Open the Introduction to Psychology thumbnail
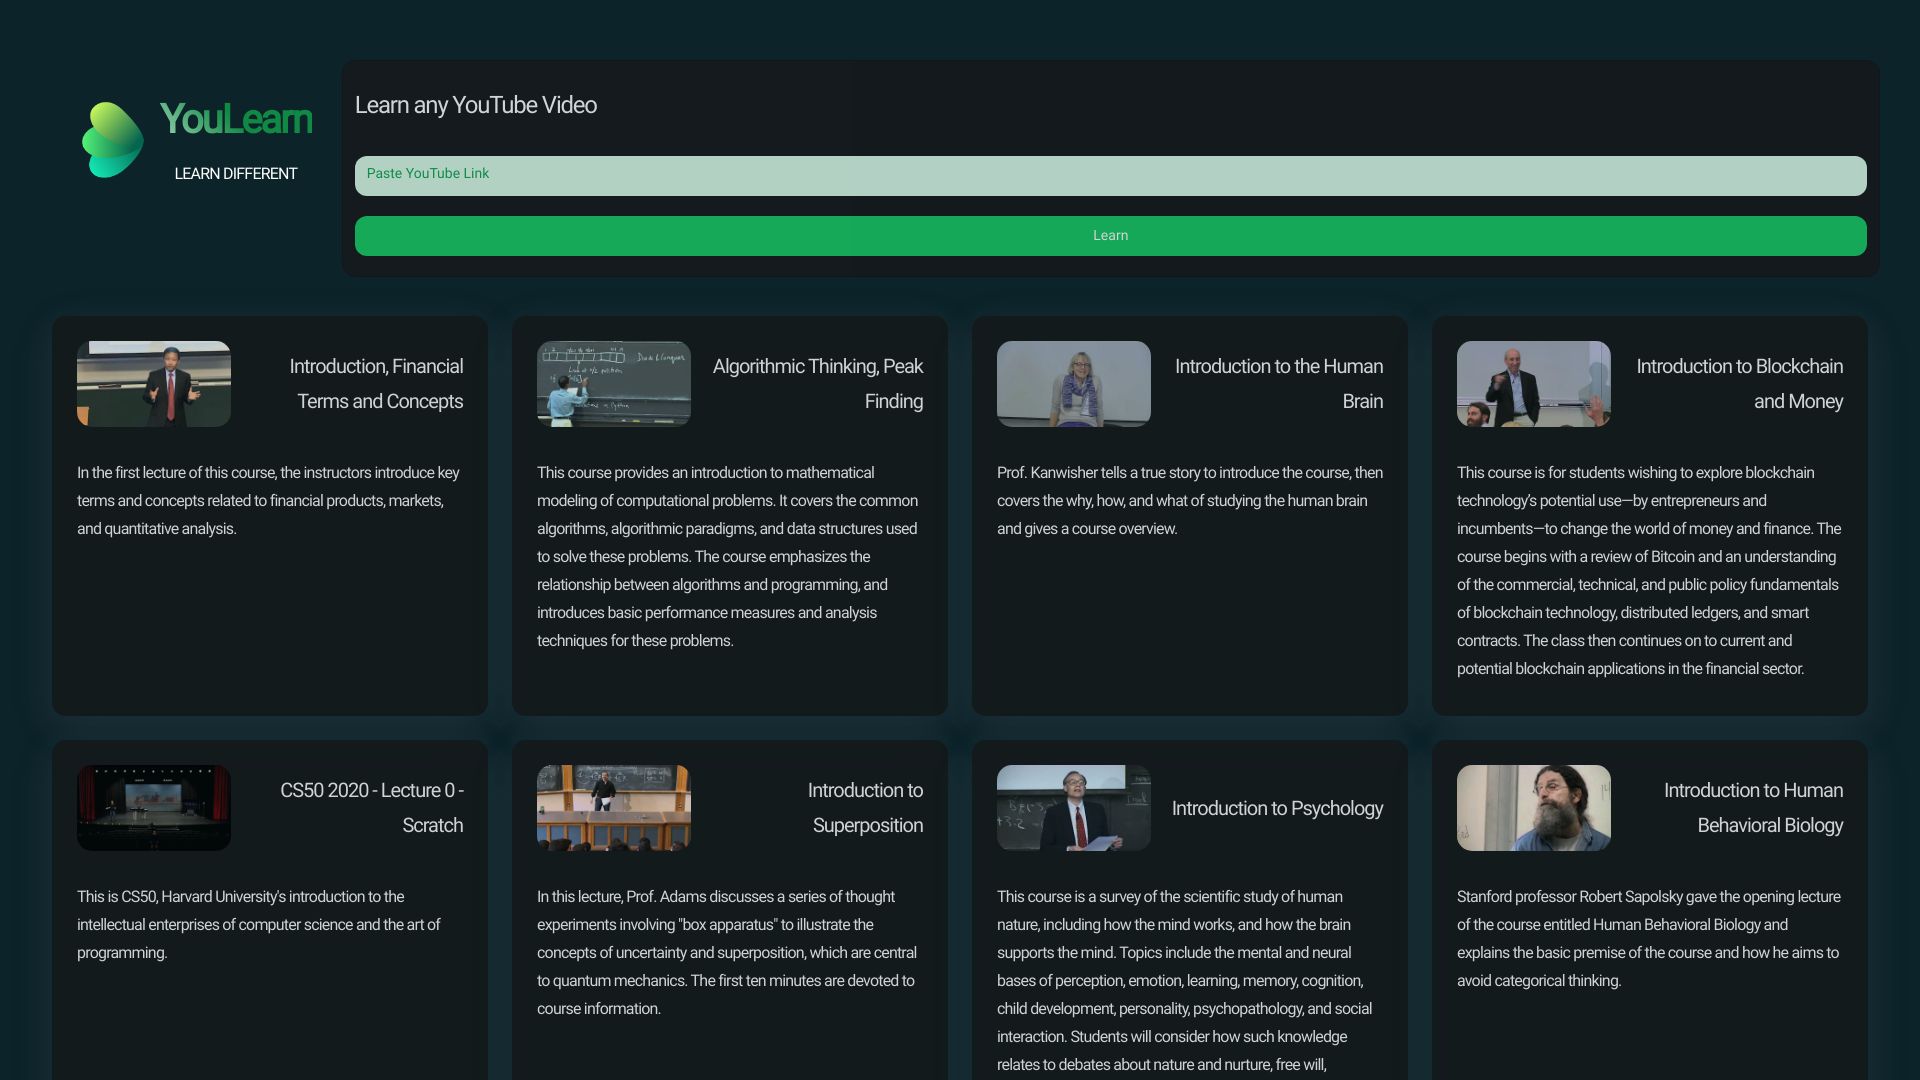Screen dimensions: 1920x1080 pos(1073,807)
